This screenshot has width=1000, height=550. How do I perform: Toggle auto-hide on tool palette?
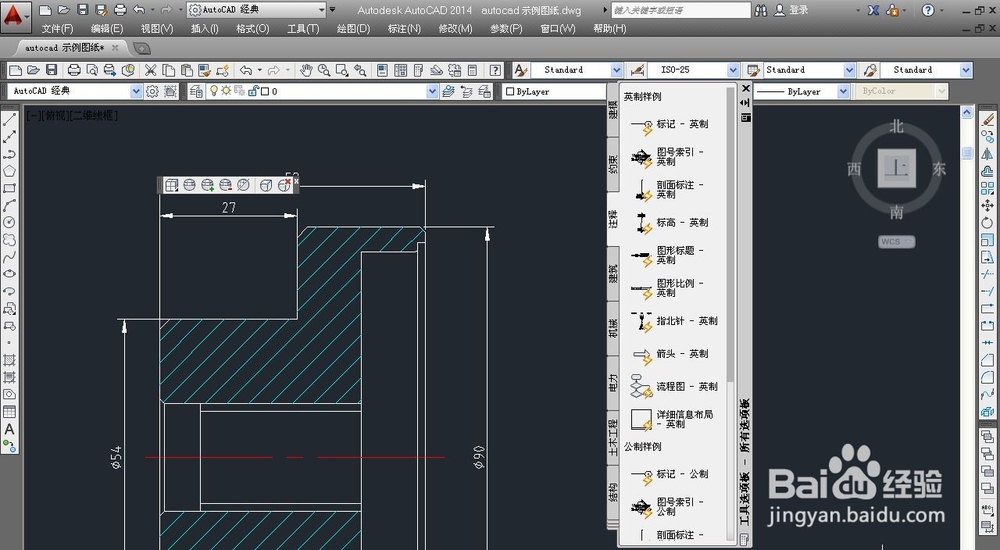[x=746, y=103]
